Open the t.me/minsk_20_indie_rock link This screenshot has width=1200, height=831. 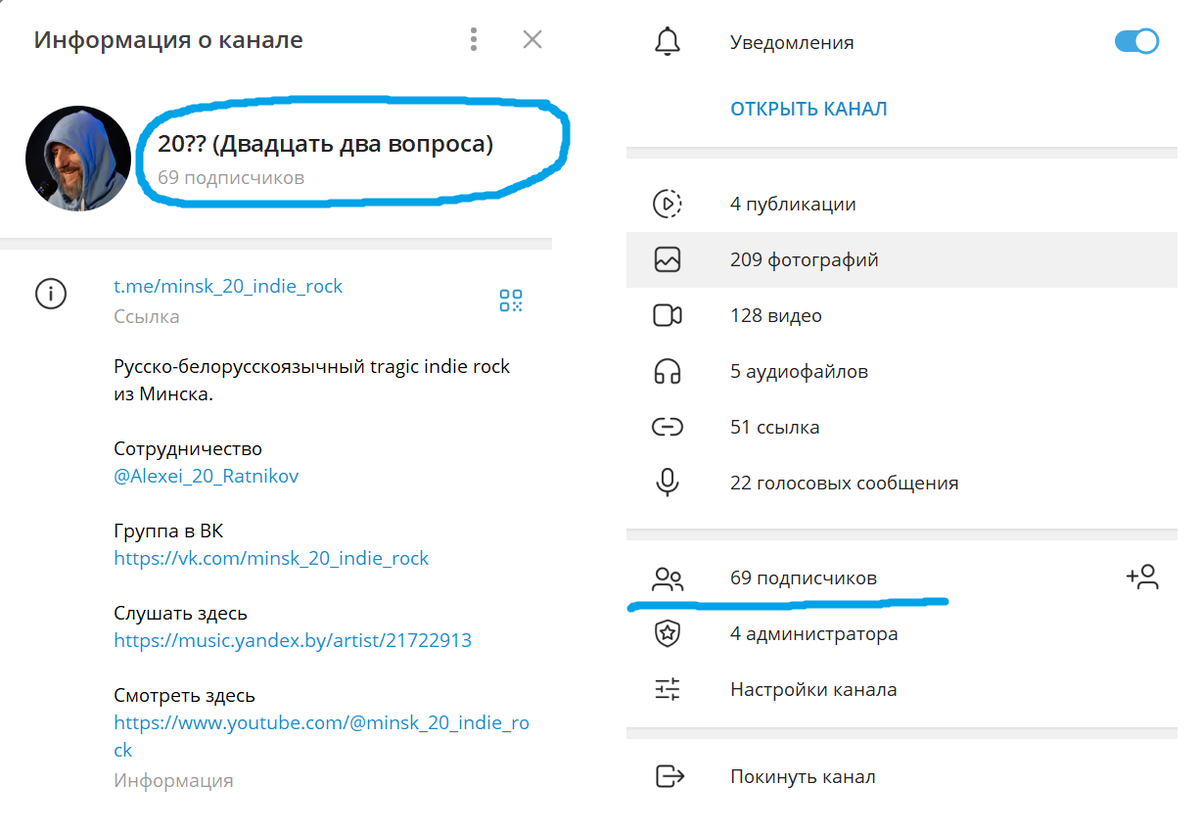227,286
